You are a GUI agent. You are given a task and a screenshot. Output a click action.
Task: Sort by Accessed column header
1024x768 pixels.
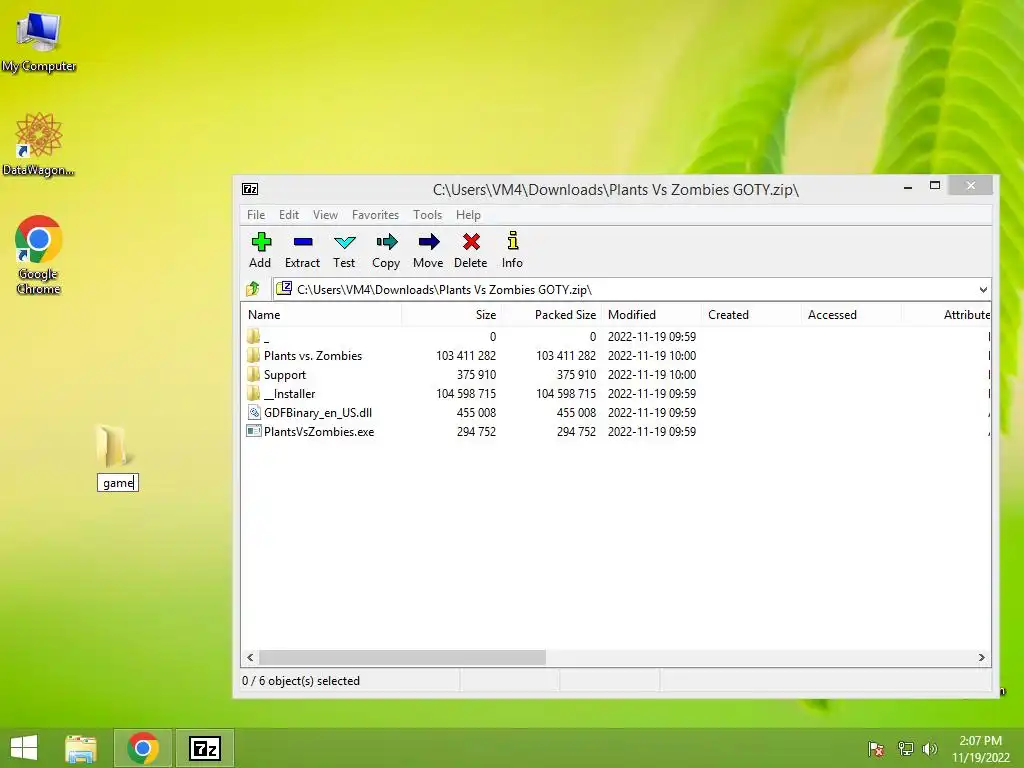click(851, 315)
